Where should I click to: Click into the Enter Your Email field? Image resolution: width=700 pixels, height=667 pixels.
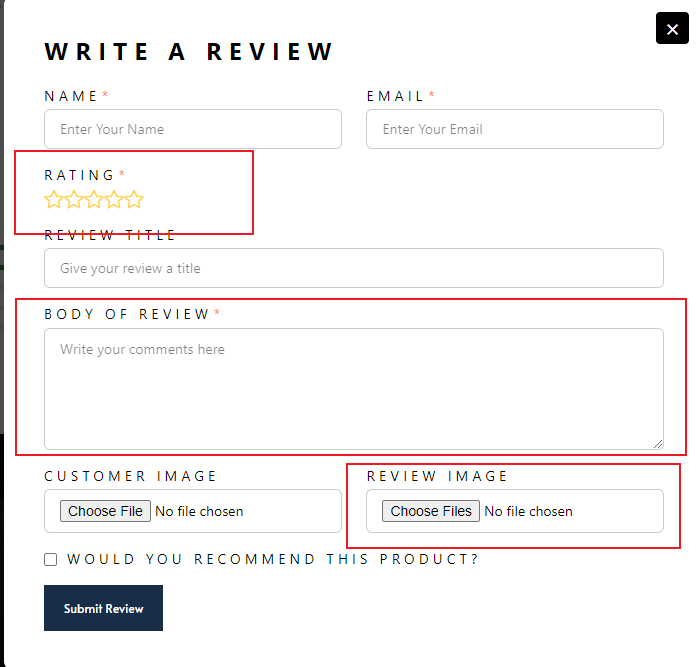point(515,129)
